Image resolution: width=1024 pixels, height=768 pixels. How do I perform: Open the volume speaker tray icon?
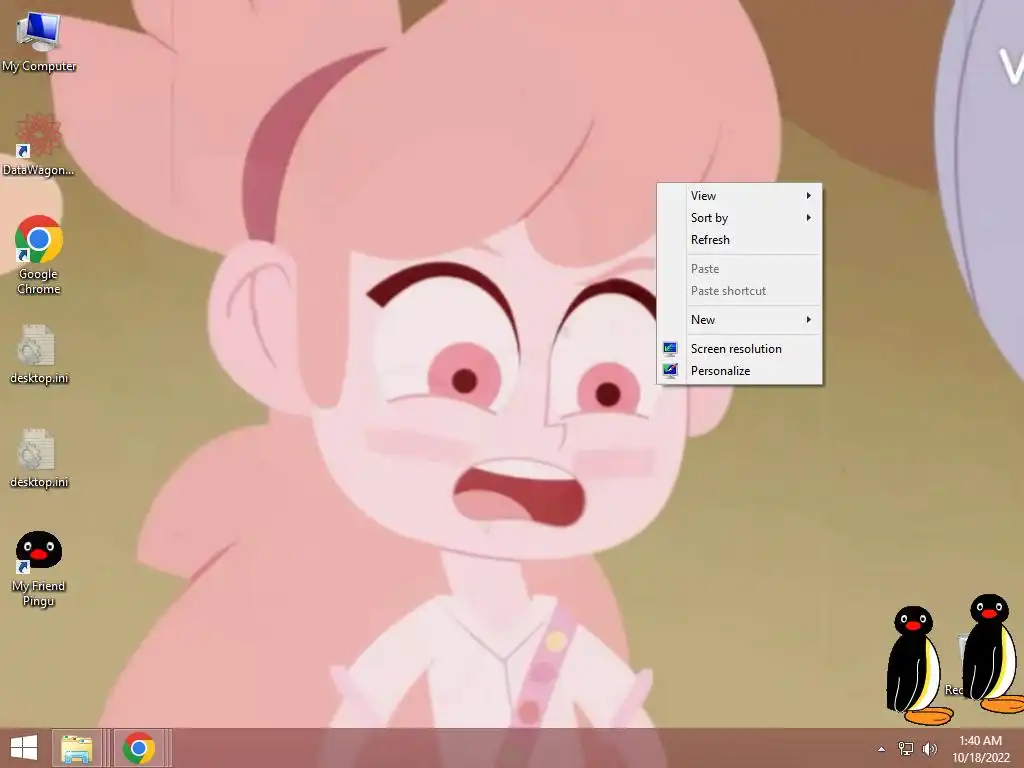(x=929, y=749)
